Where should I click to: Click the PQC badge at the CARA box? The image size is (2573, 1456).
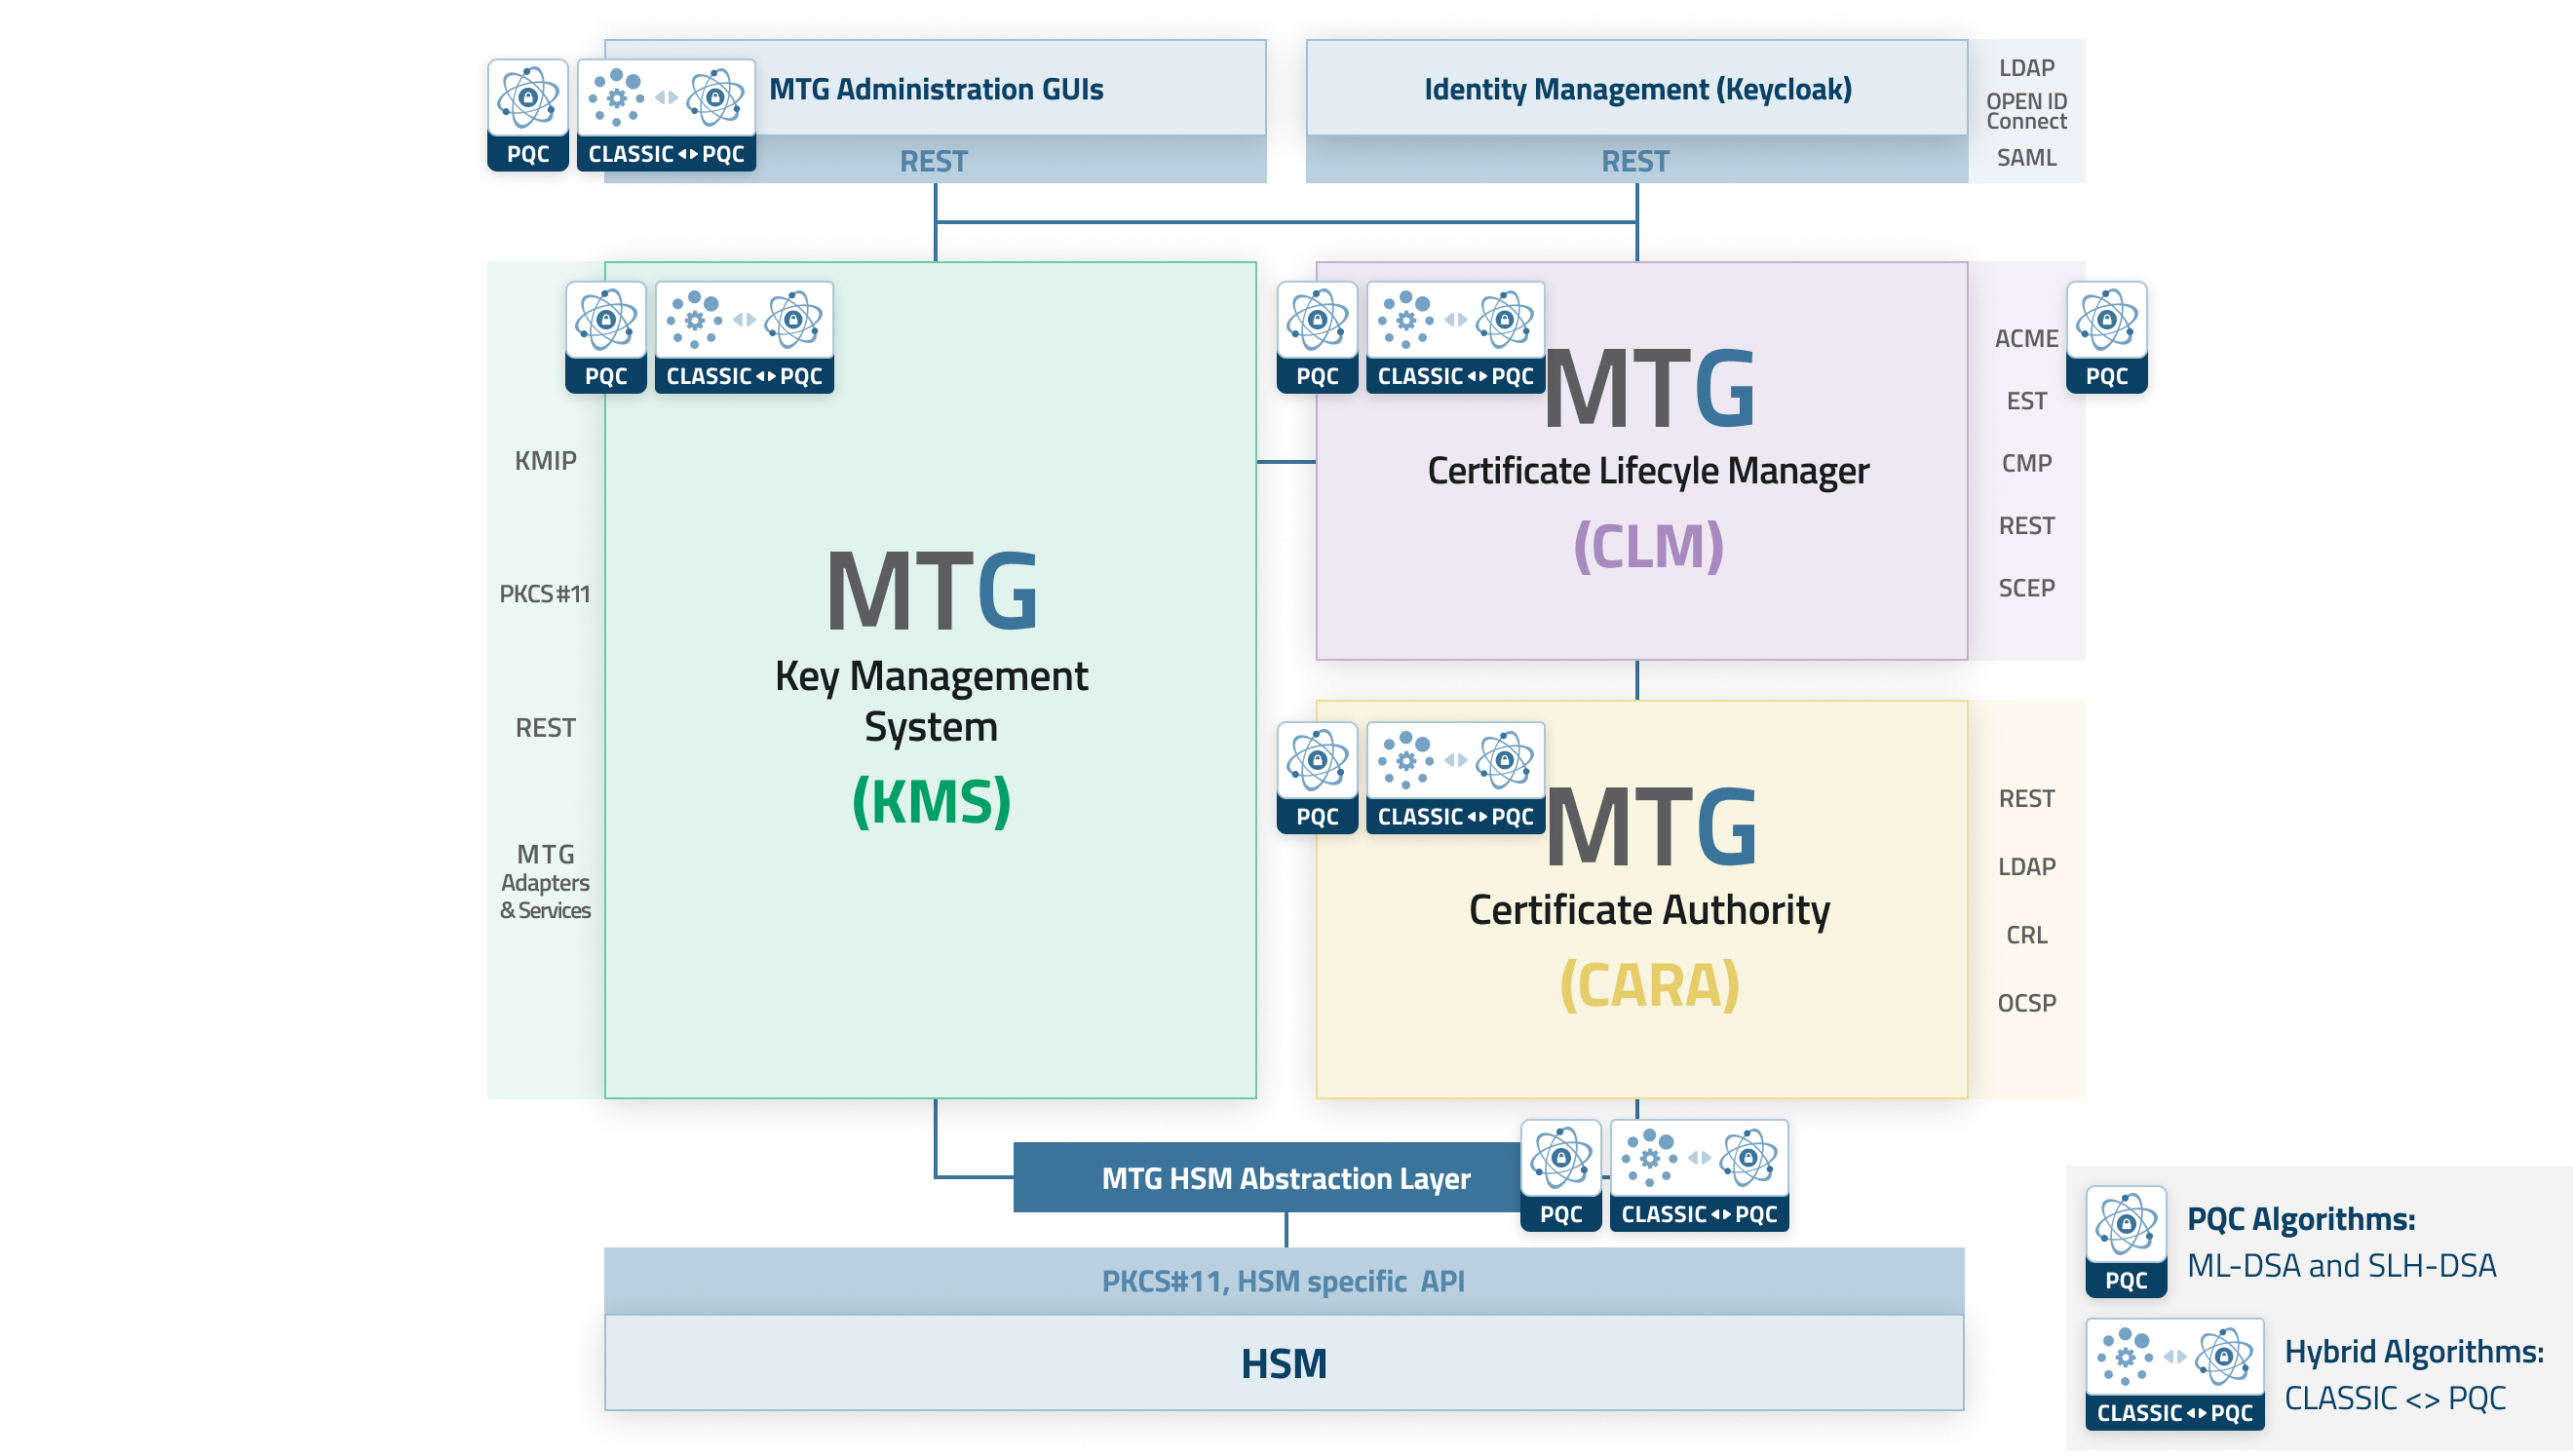tap(1317, 778)
